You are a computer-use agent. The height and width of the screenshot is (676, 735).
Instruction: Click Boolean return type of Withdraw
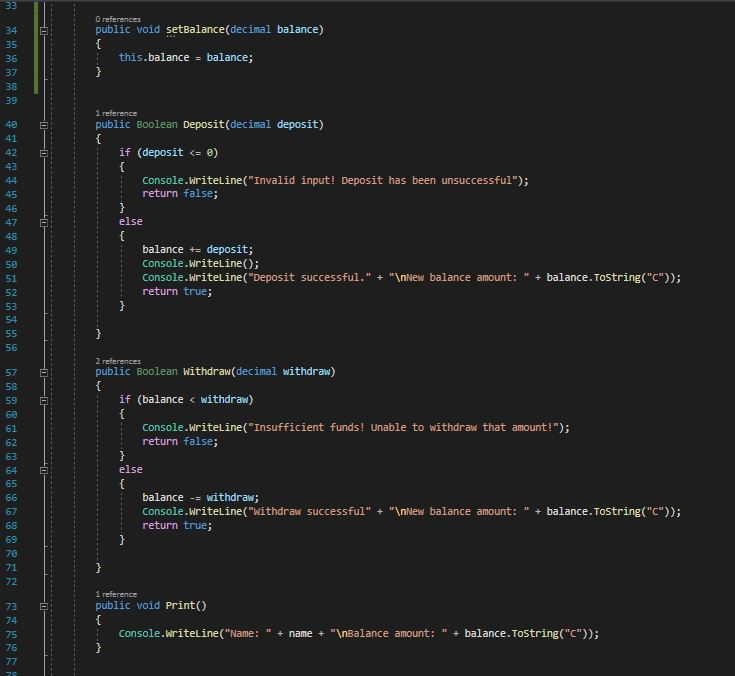pos(157,372)
